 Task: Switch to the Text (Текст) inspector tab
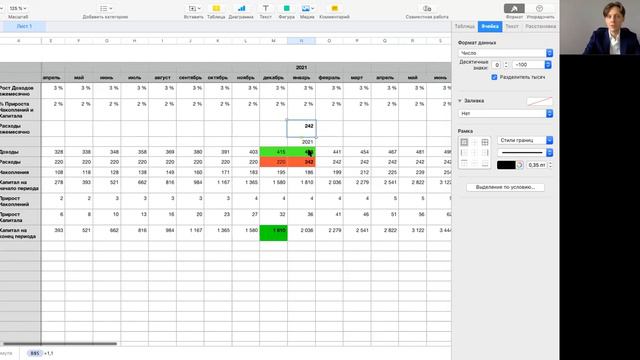511,26
